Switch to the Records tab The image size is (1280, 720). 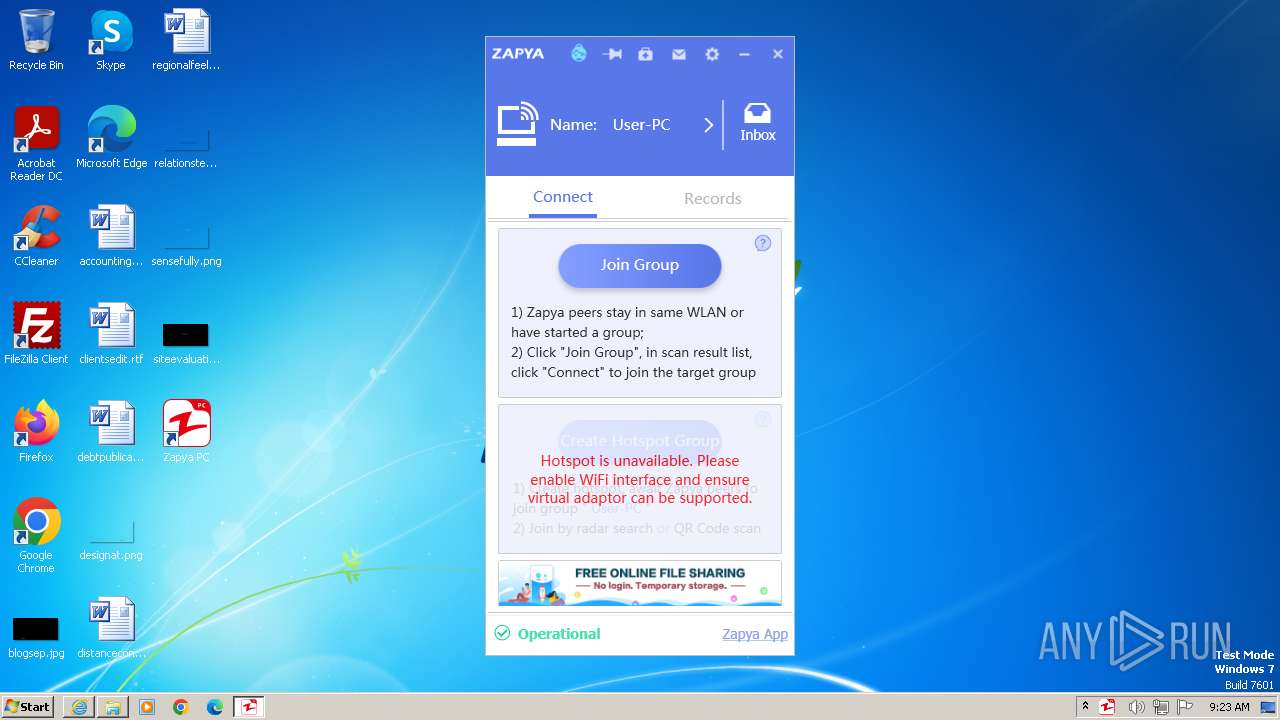tap(713, 198)
